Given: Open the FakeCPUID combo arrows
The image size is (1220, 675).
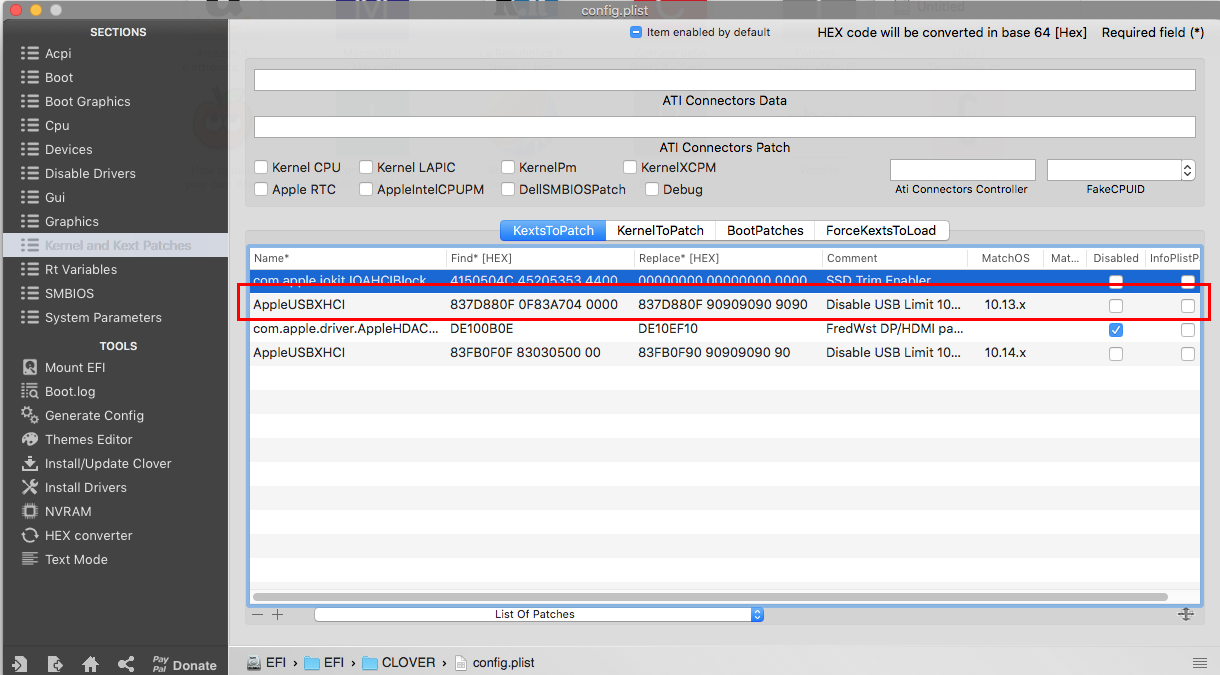Looking at the screenshot, I should (1188, 170).
